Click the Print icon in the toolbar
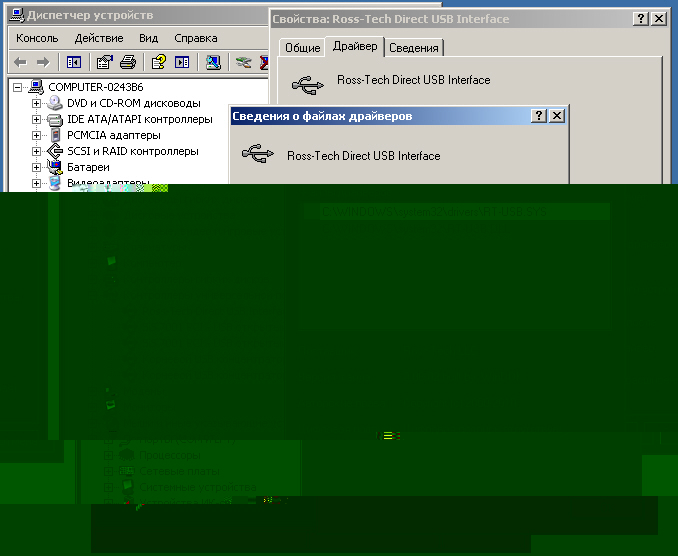The image size is (678, 556). 128,63
